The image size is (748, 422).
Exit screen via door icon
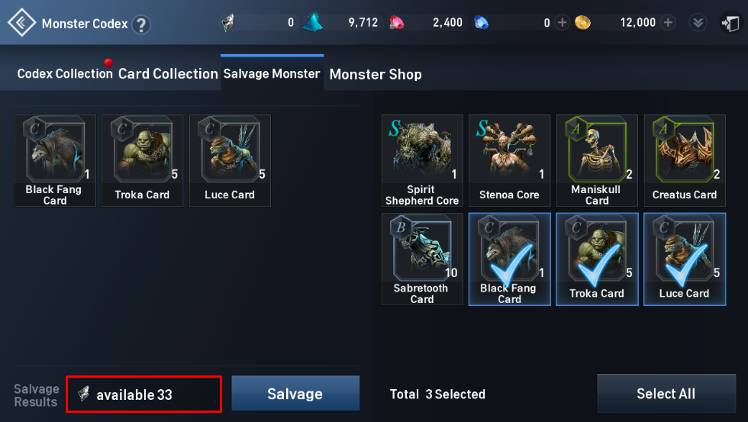[730, 23]
